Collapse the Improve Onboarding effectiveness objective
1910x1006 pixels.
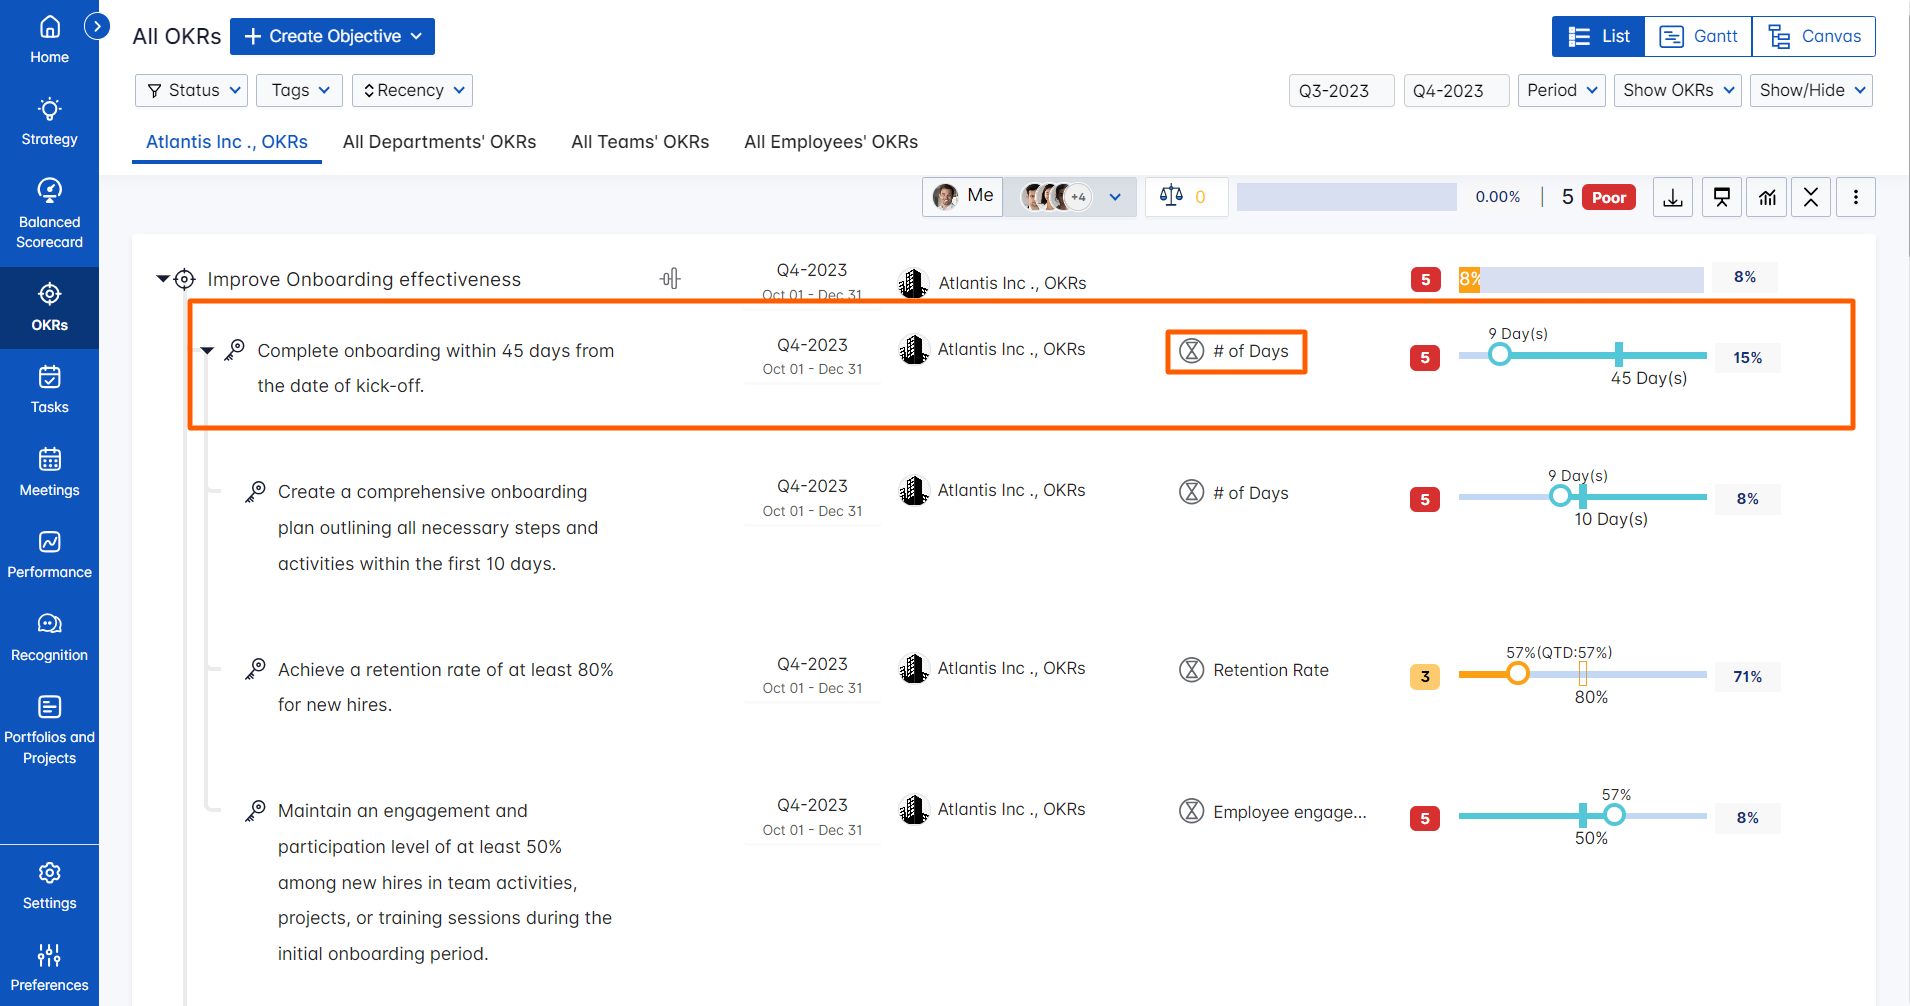[x=162, y=279]
